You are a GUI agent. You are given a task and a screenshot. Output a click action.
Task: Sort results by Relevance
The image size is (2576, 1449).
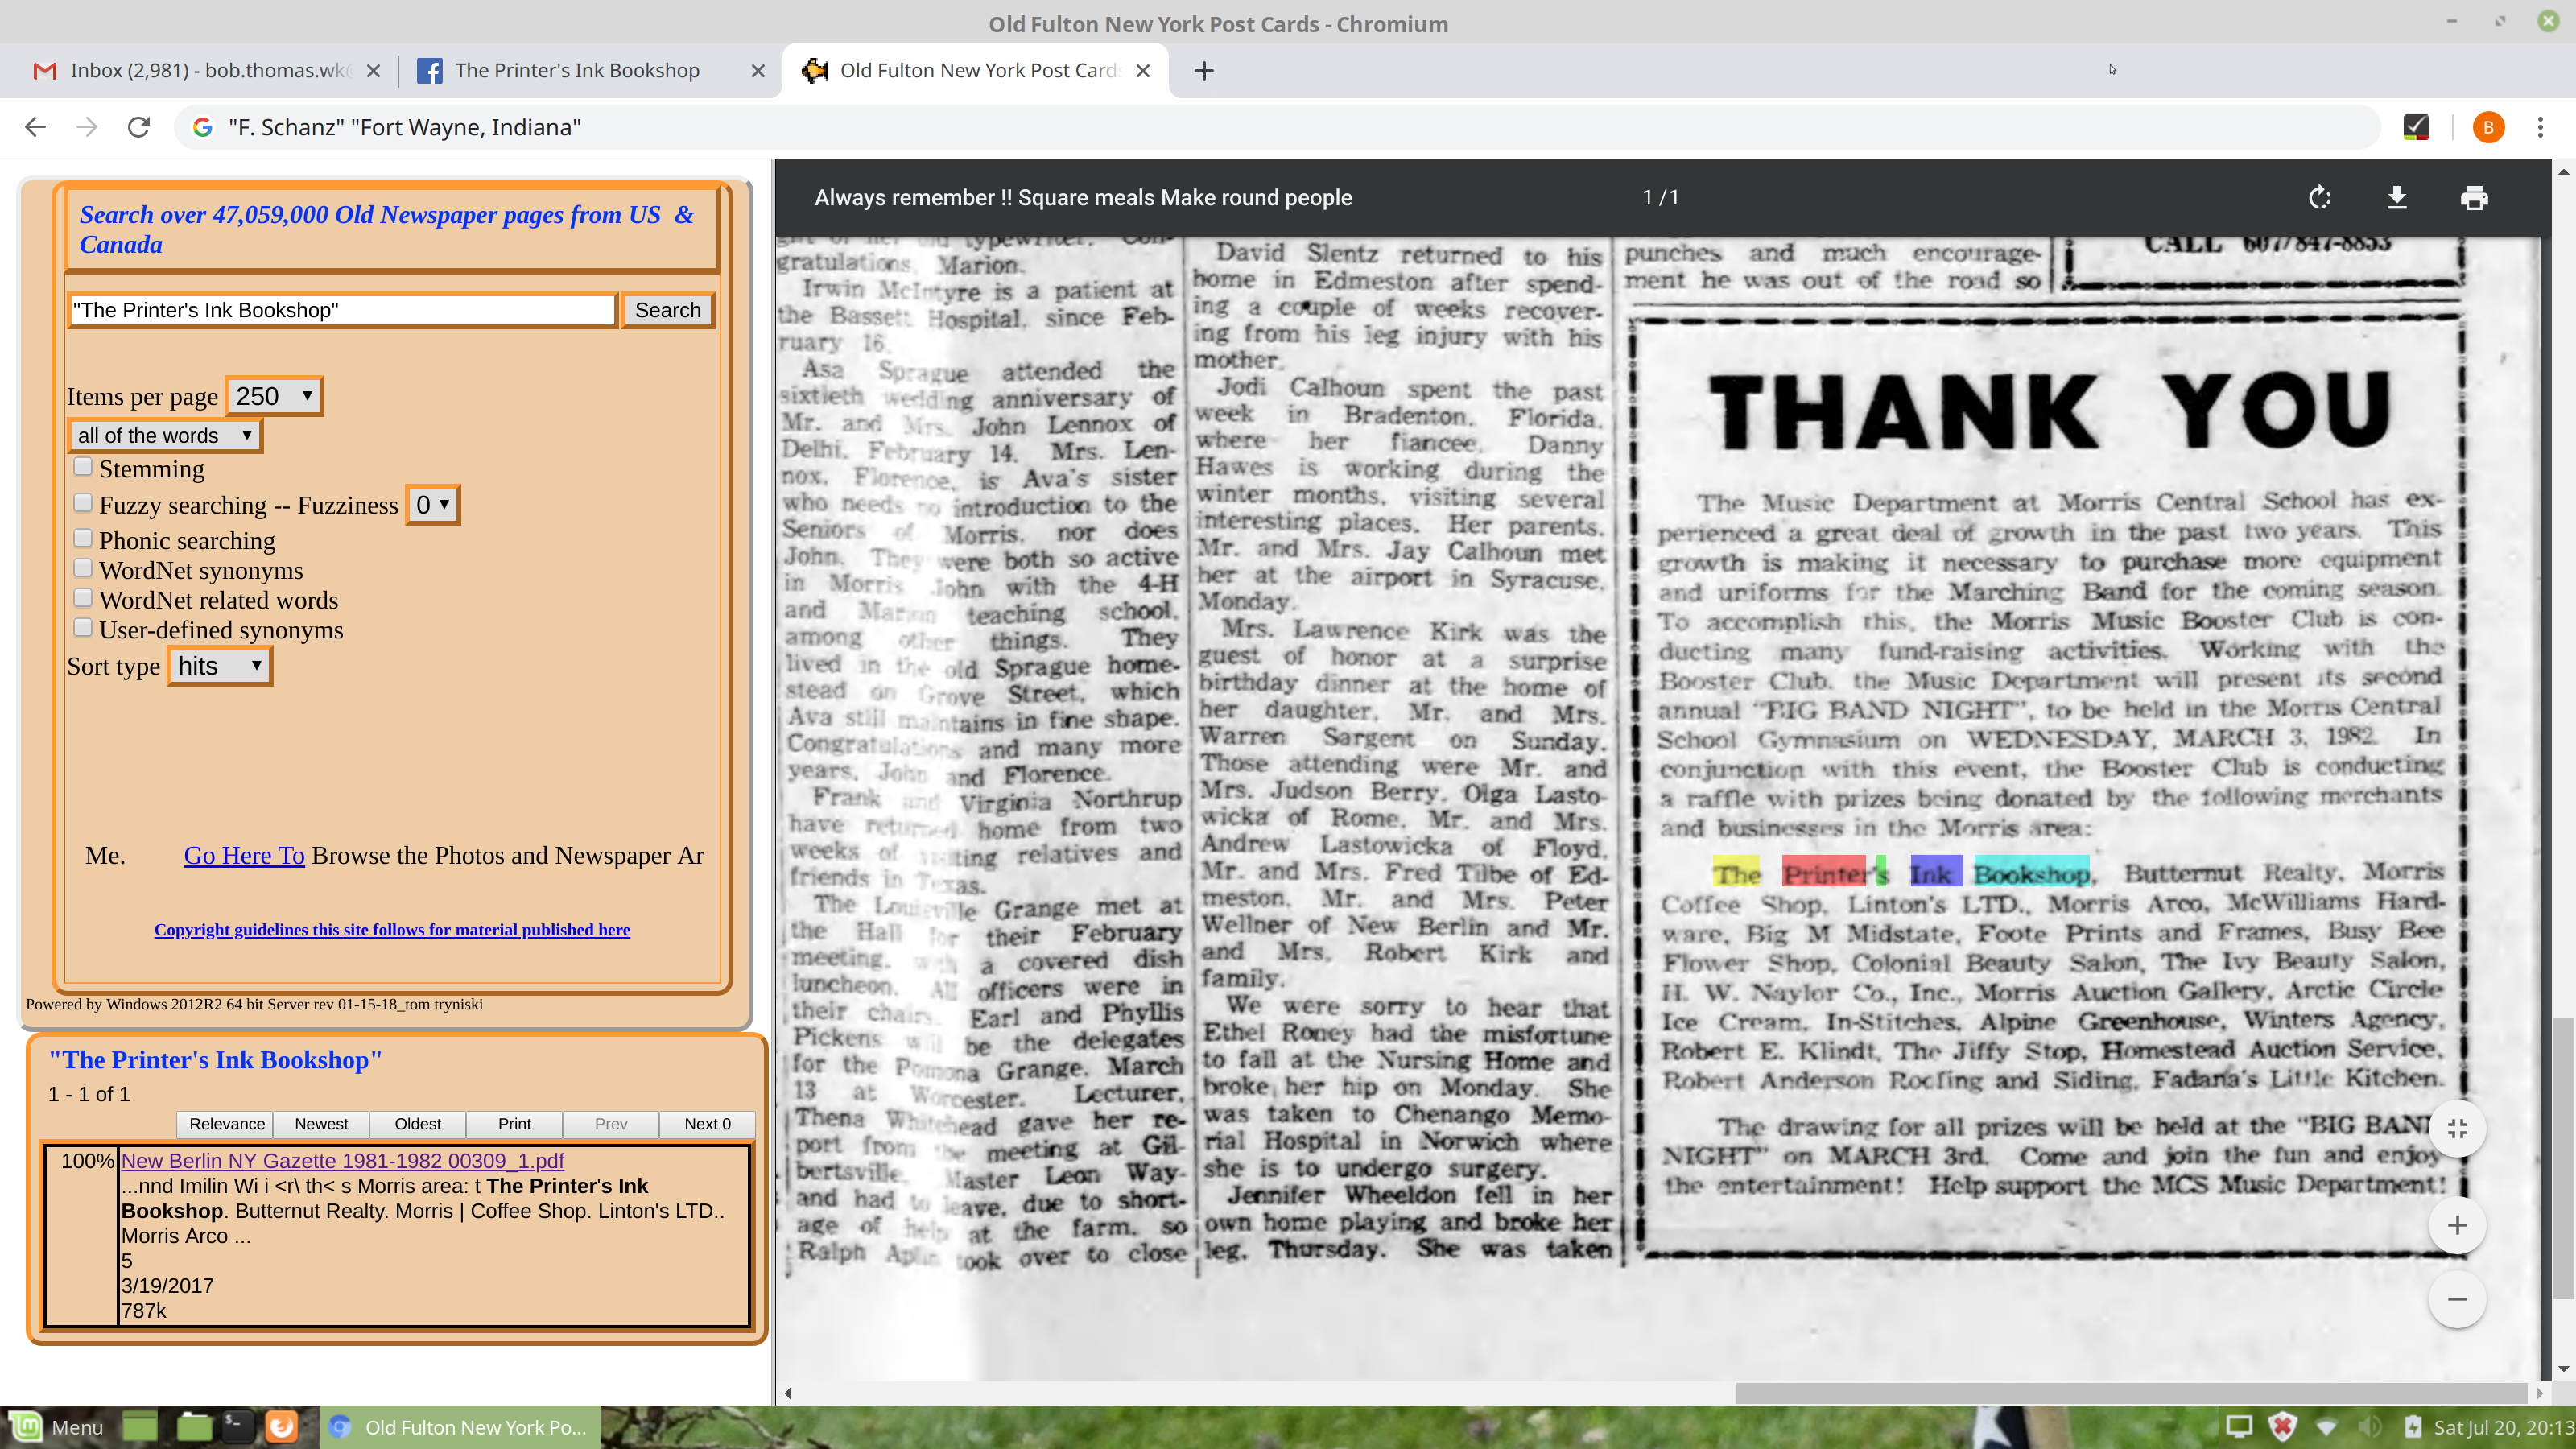coord(227,1124)
